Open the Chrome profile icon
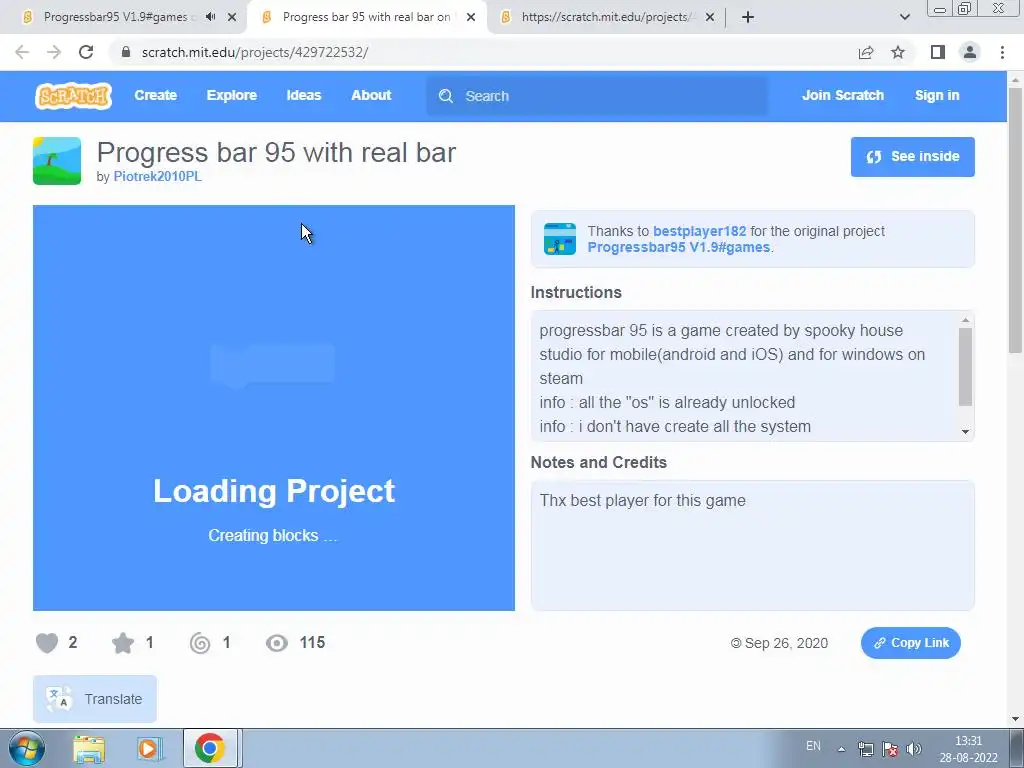This screenshot has width=1024, height=768. click(970, 52)
